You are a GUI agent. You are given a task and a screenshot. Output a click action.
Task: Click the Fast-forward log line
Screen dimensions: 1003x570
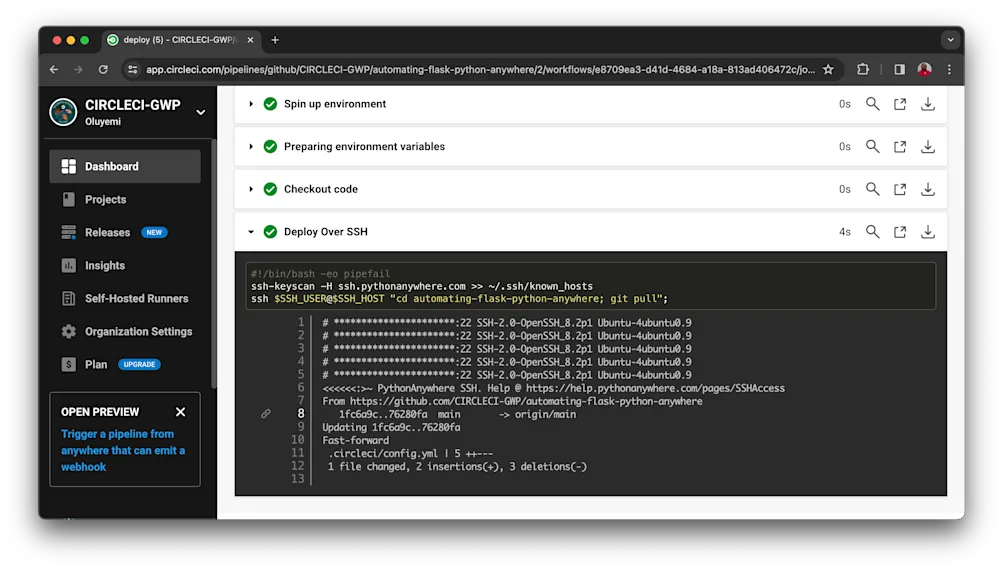click(x=355, y=440)
